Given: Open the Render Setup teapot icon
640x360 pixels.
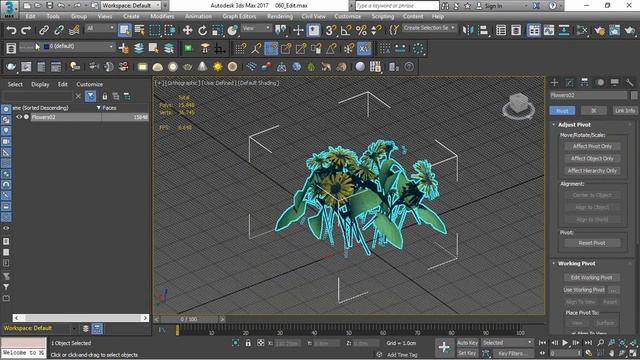Looking at the screenshot, I should tap(600, 30).
